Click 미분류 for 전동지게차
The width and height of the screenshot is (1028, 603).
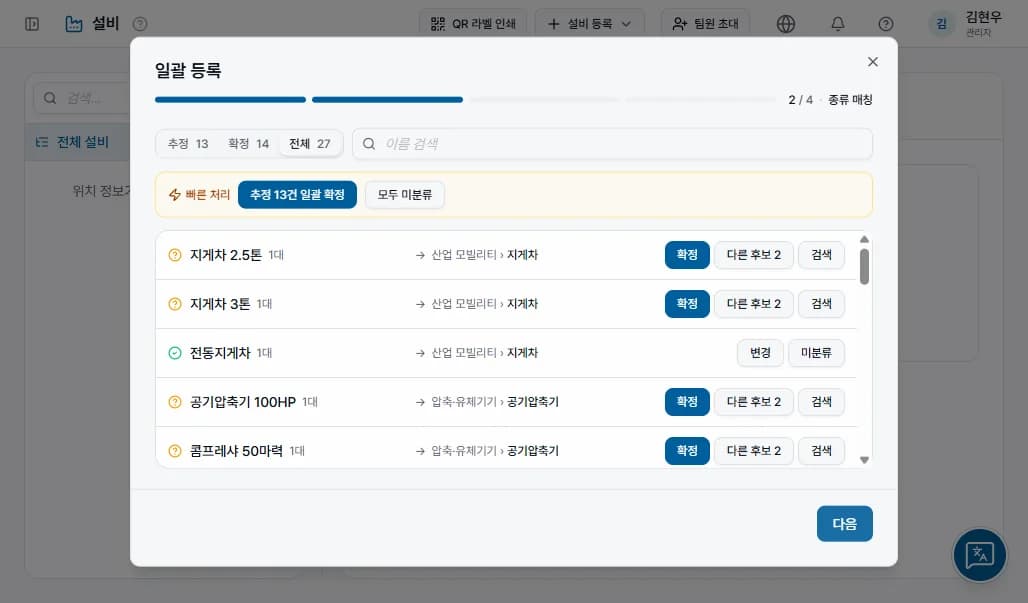click(x=816, y=353)
